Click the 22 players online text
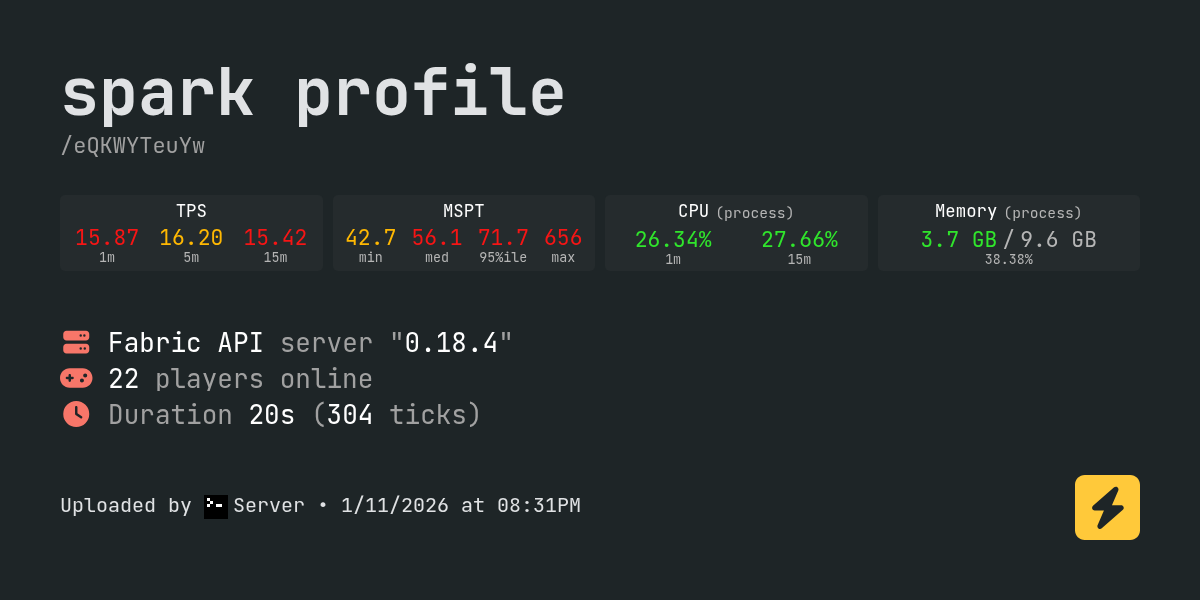This screenshot has width=1200, height=600. (x=240, y=379)
